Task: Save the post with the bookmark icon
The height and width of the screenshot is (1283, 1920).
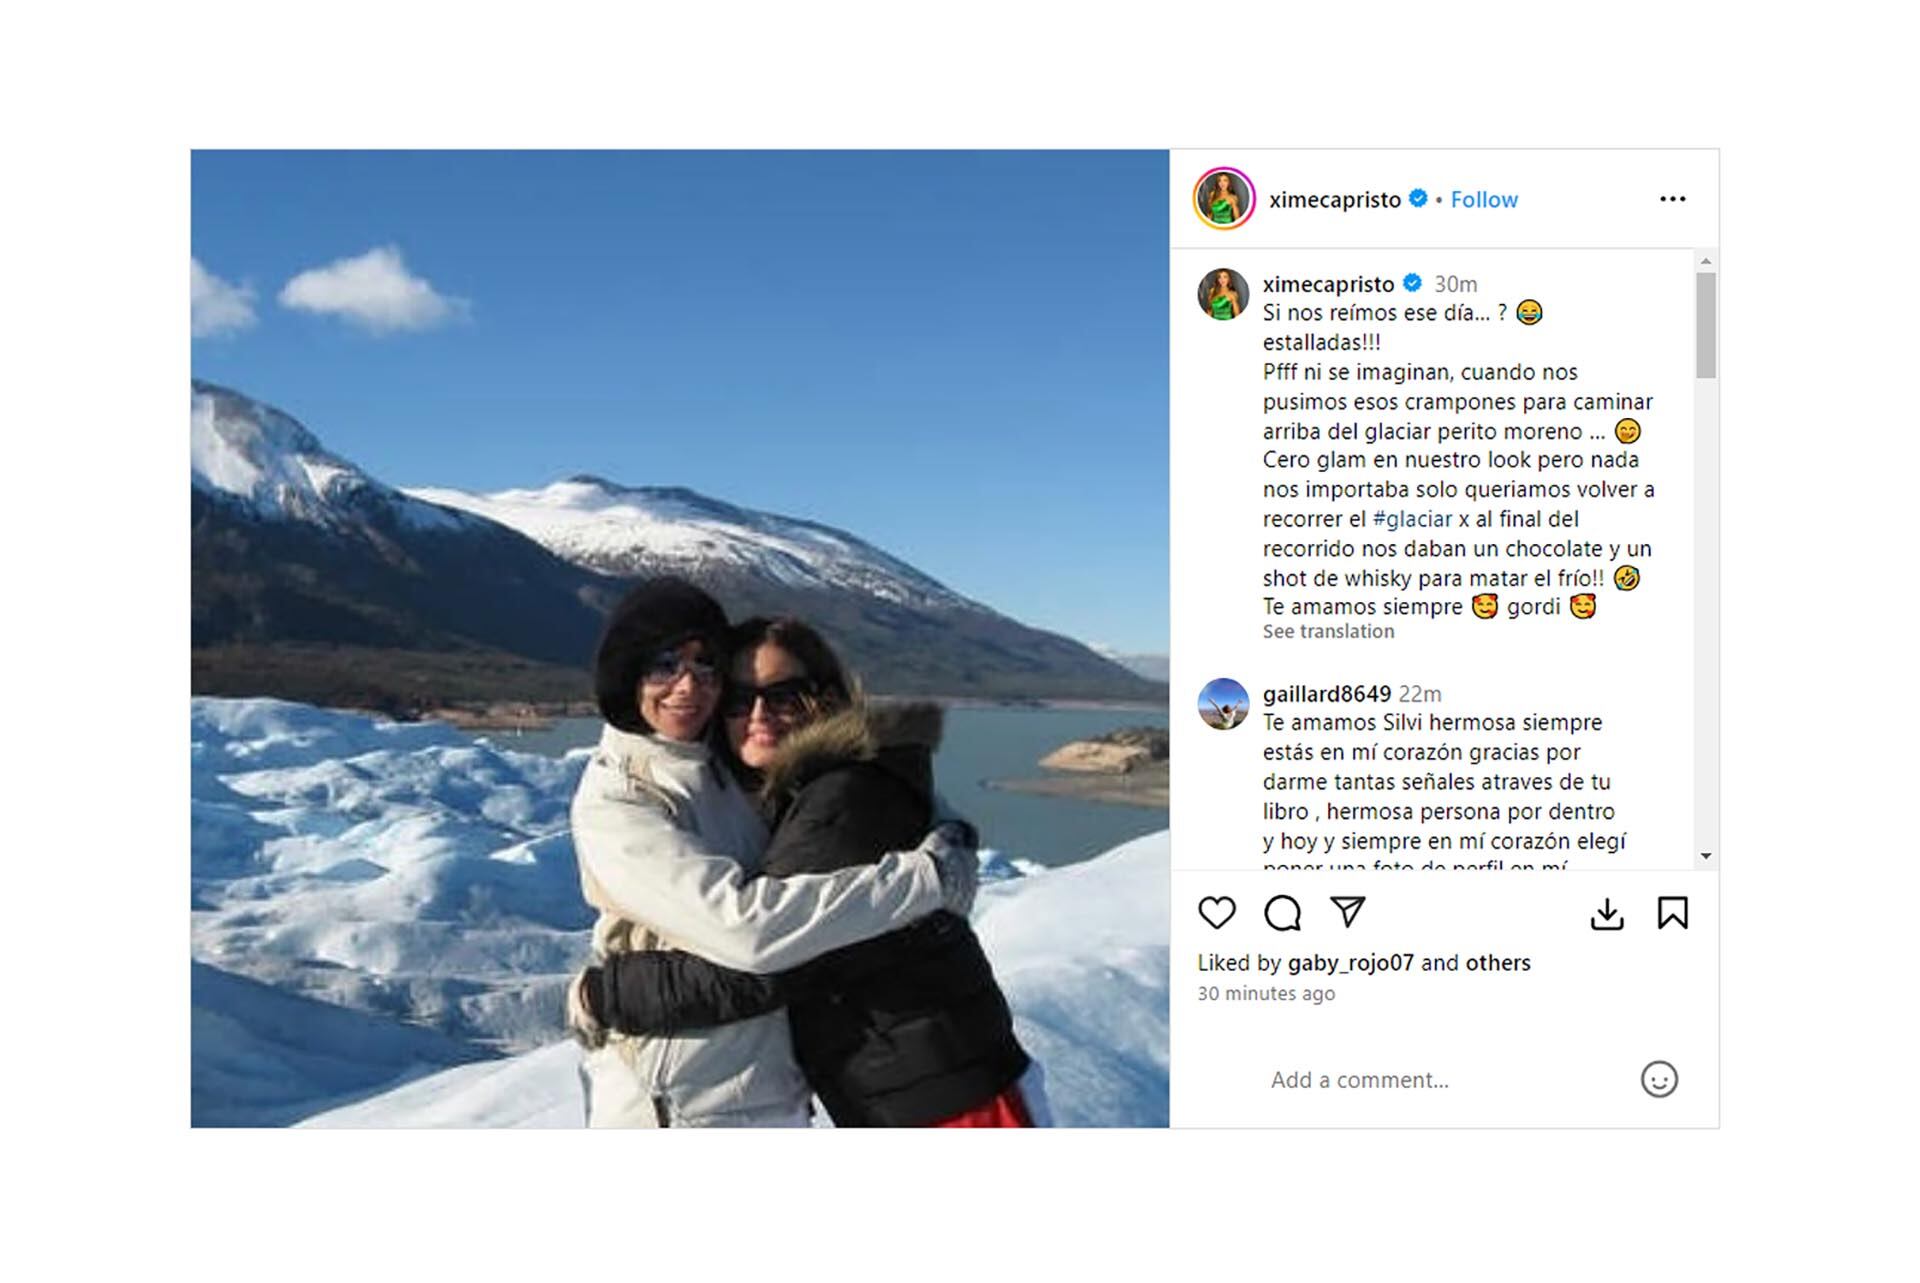Action: pos(1673,912)
